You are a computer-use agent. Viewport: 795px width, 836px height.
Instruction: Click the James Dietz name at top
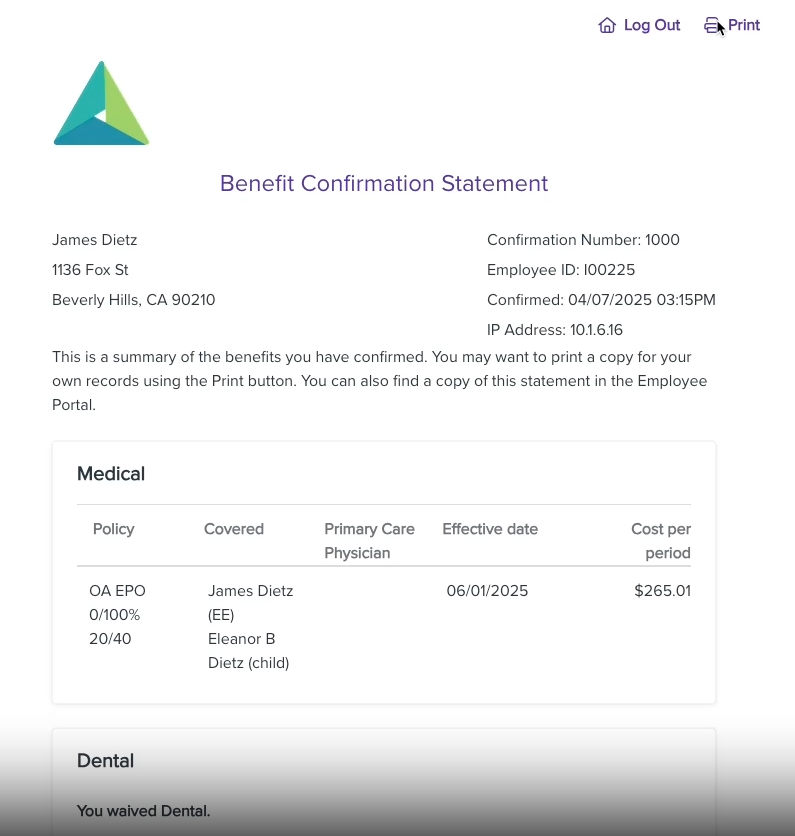[x=94, y=240]
